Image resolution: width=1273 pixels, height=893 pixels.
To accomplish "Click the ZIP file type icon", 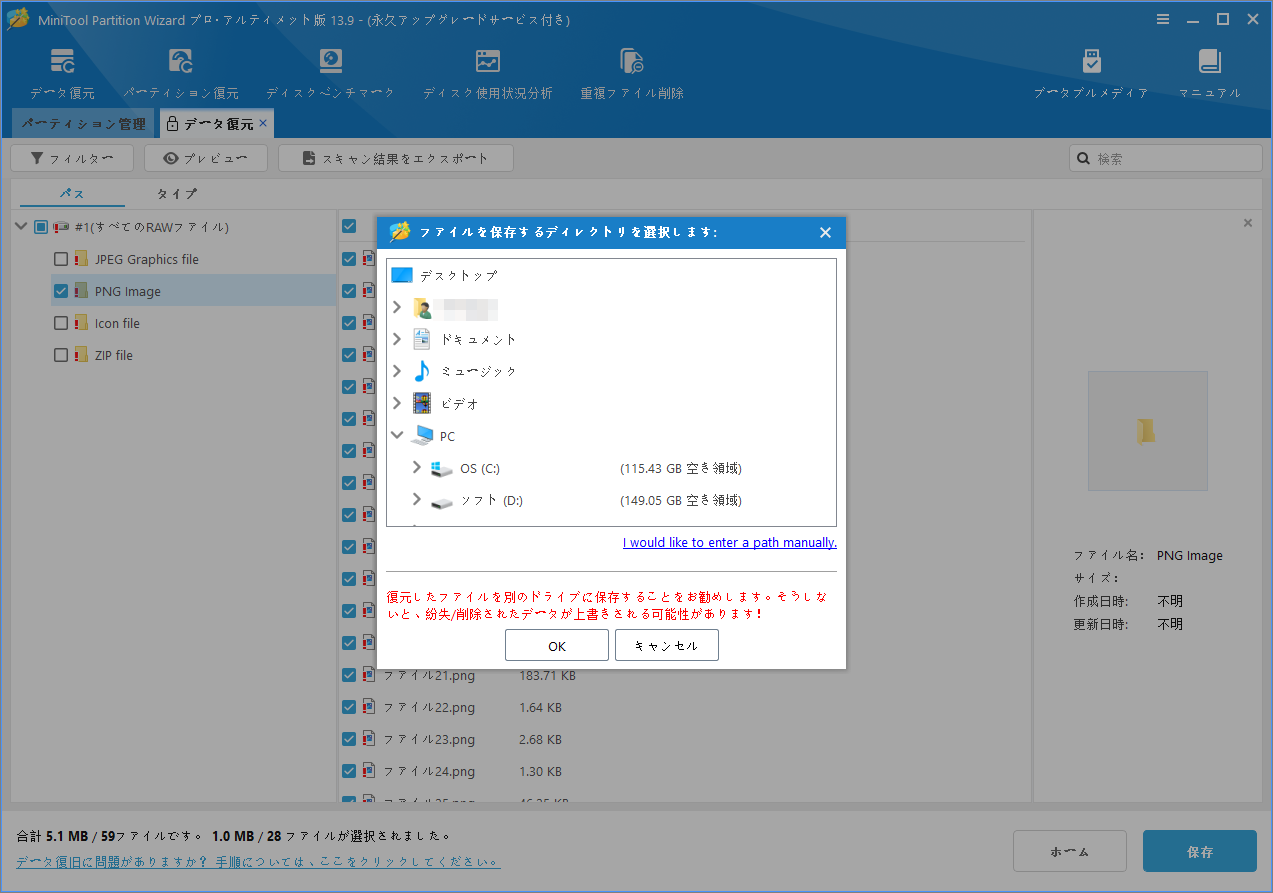I will 81,355.
